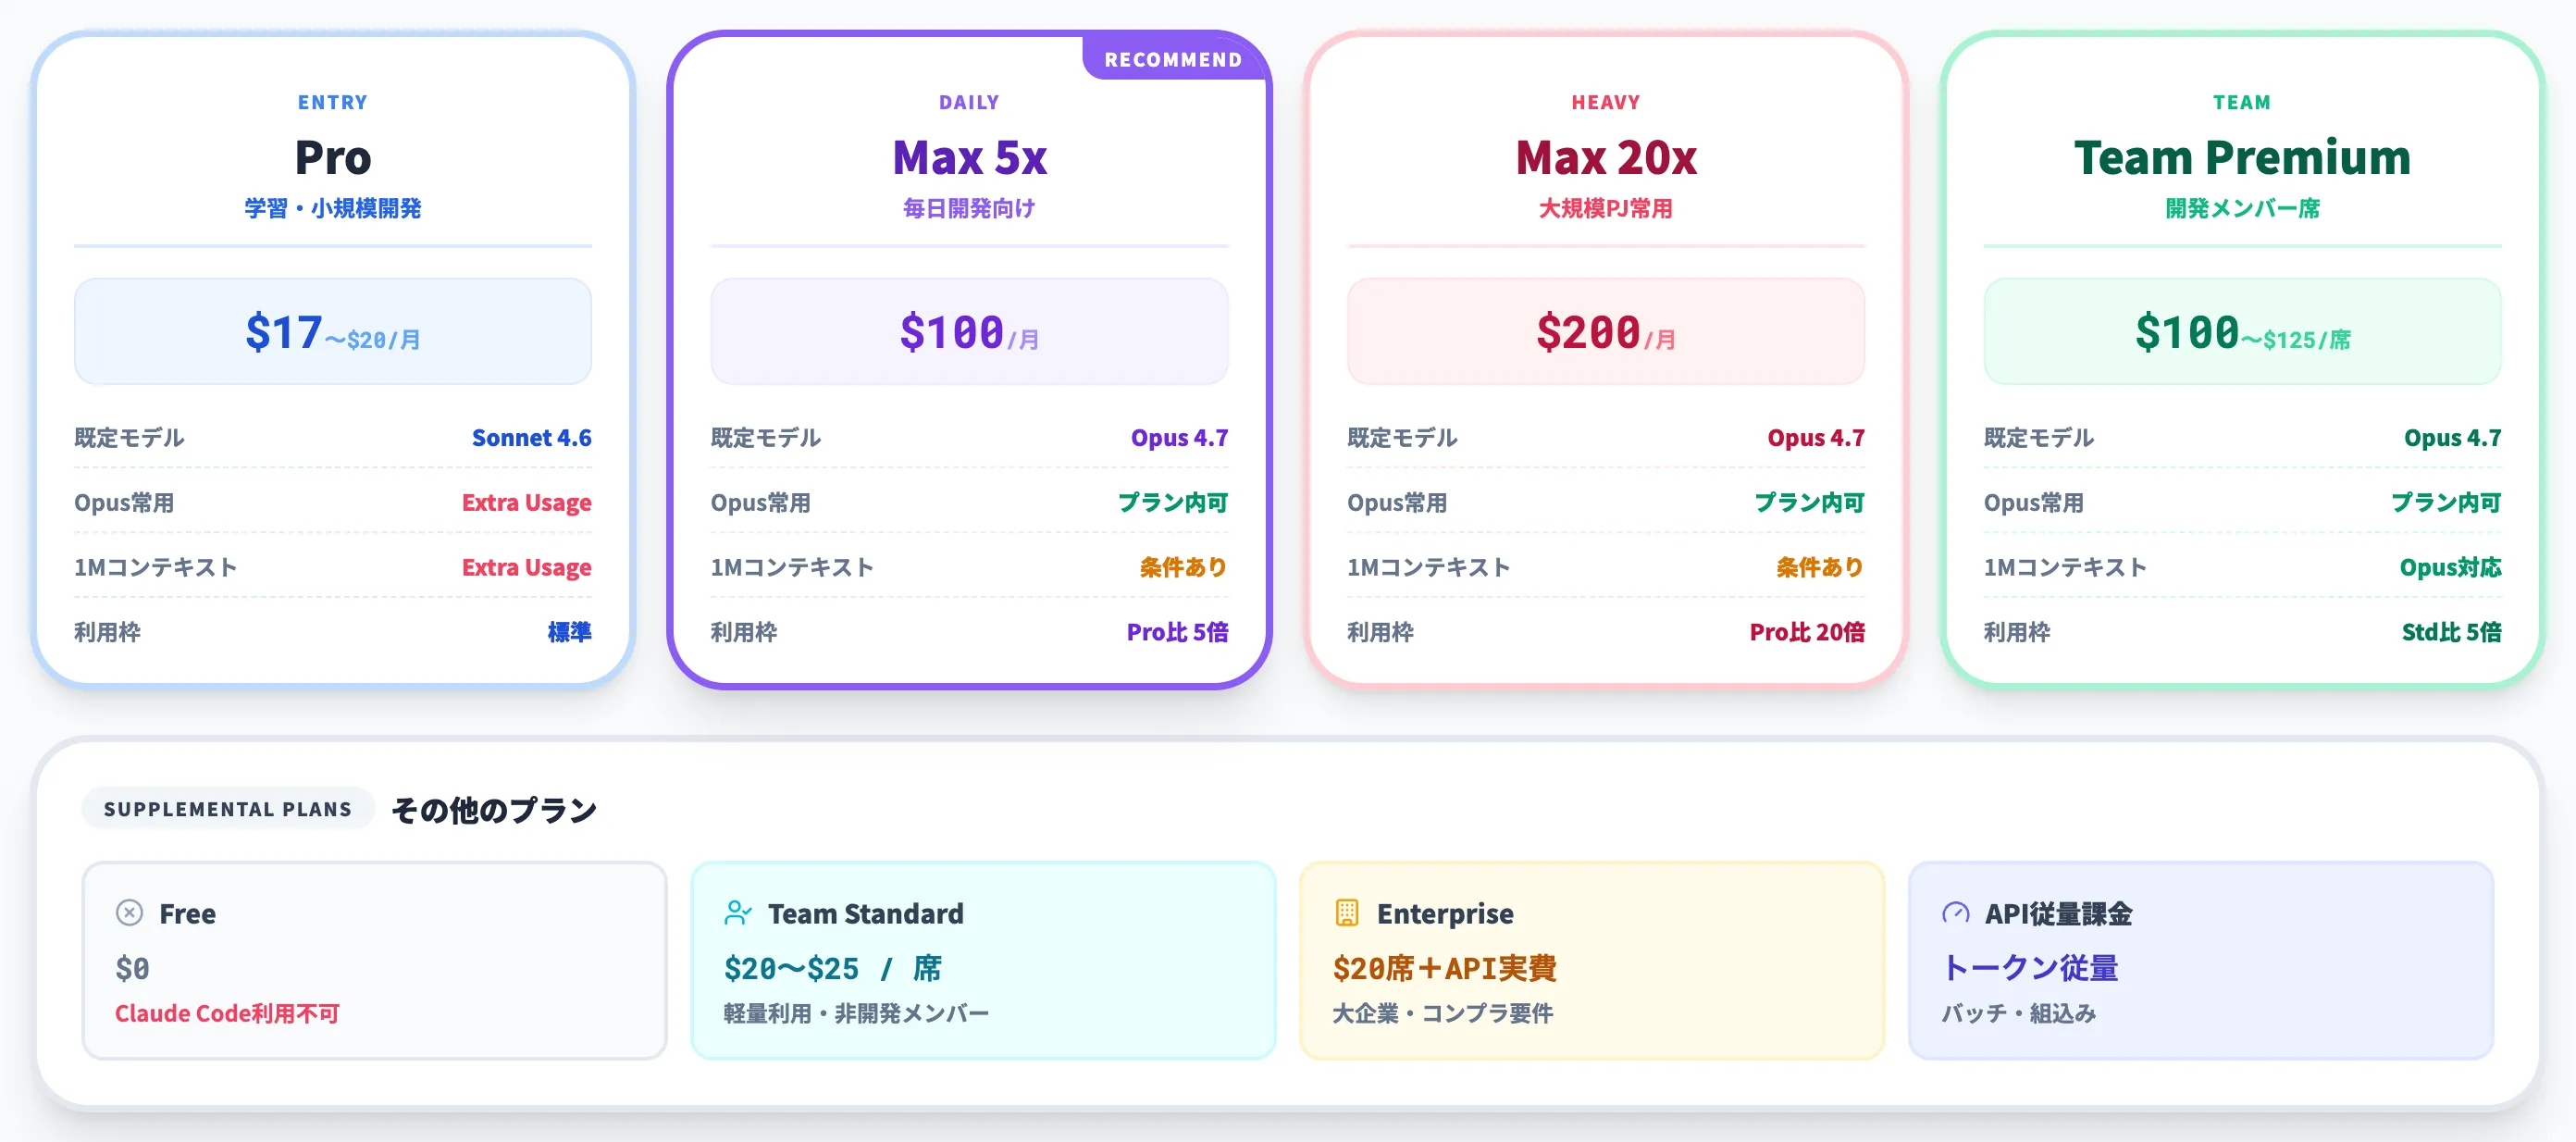
Task: Click Extra Usage in Pro's Opus常用 row
Action: tap(526, 502)
